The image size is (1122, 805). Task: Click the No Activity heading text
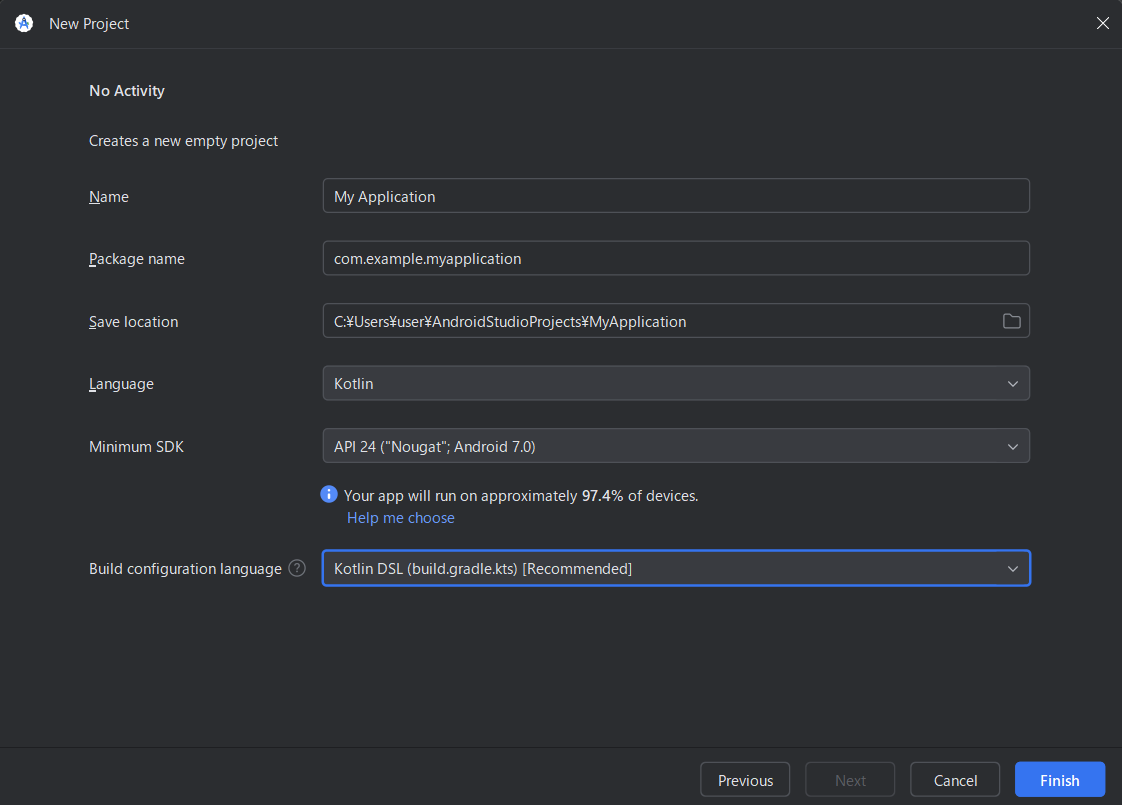pyautogui.click(x=126, y=90)
